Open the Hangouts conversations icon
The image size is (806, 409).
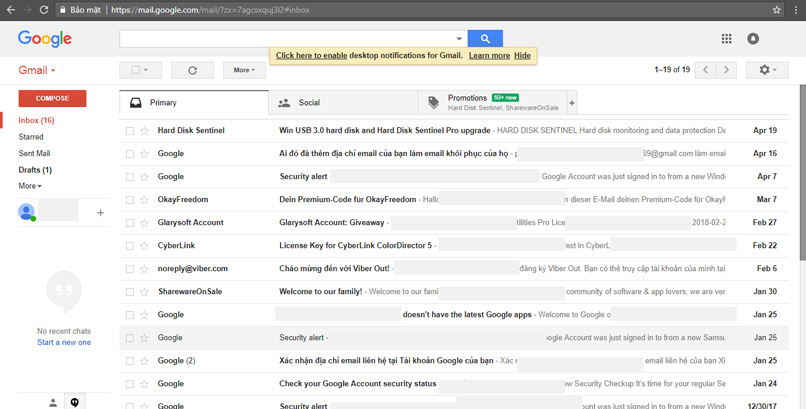(x=74, y=402)
